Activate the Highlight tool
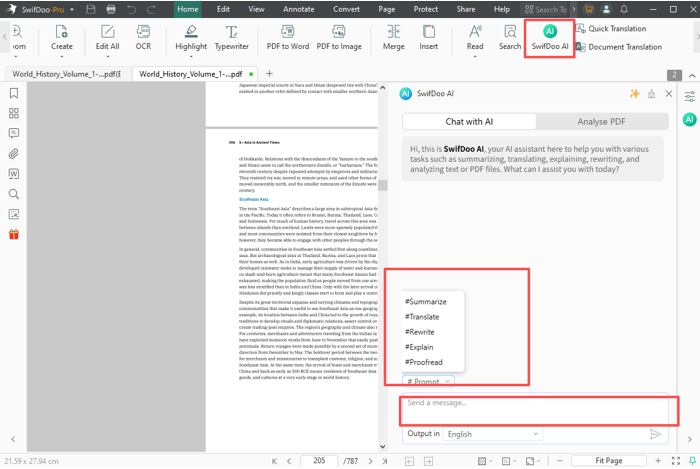This screenshot has width=700, height=469. click(x=191, y=38)
